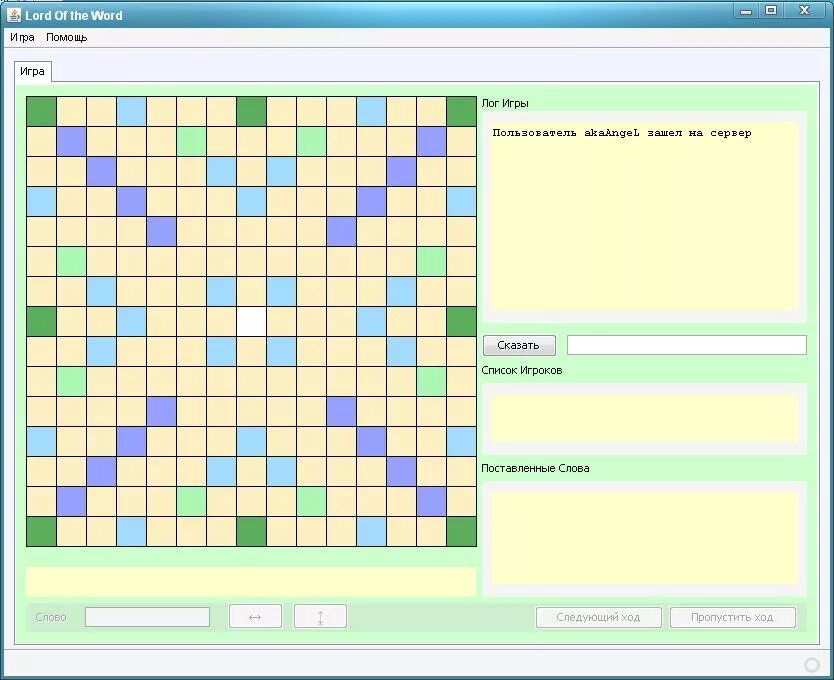Open the Помощь menu

coord(66,37)
